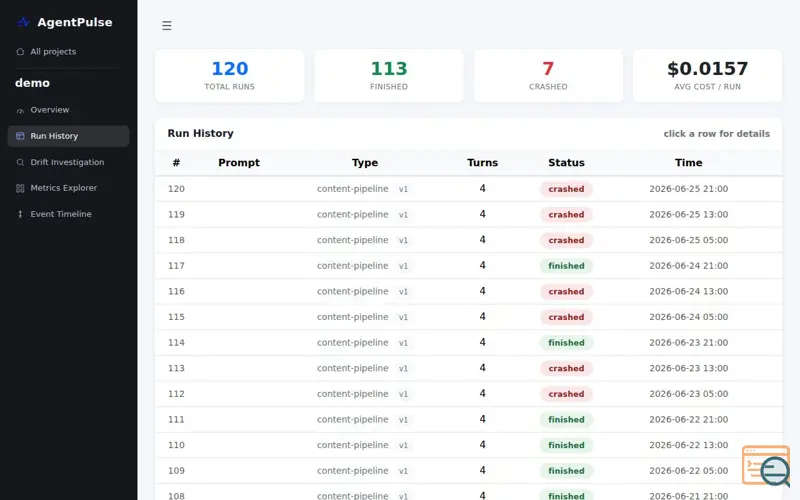Open run number 110
Screen dimensions: 800x500
(x=468, y=445)
